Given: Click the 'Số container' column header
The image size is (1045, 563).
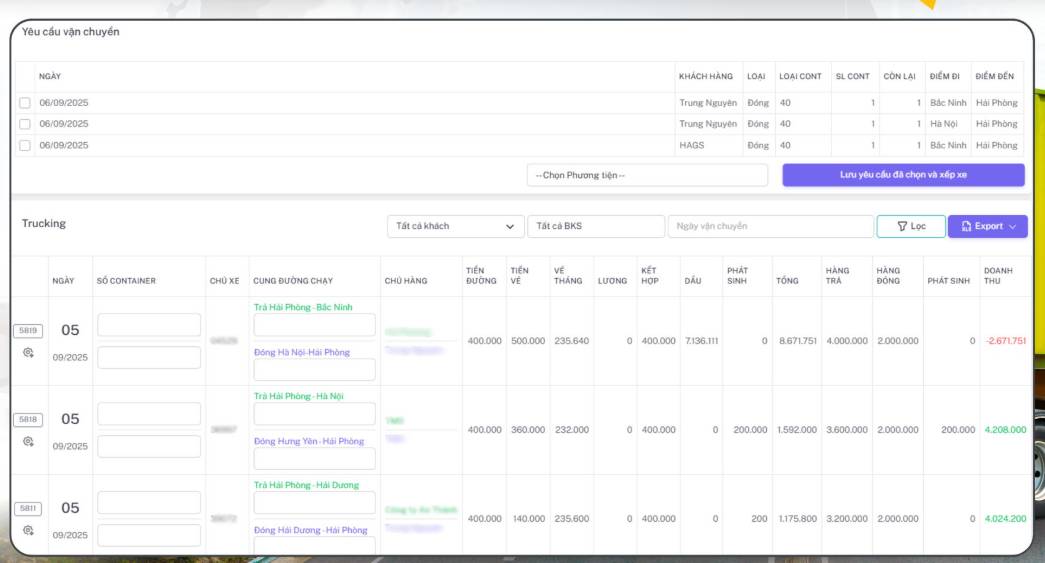Looking at the screenshot, I should tap(126, 281).
